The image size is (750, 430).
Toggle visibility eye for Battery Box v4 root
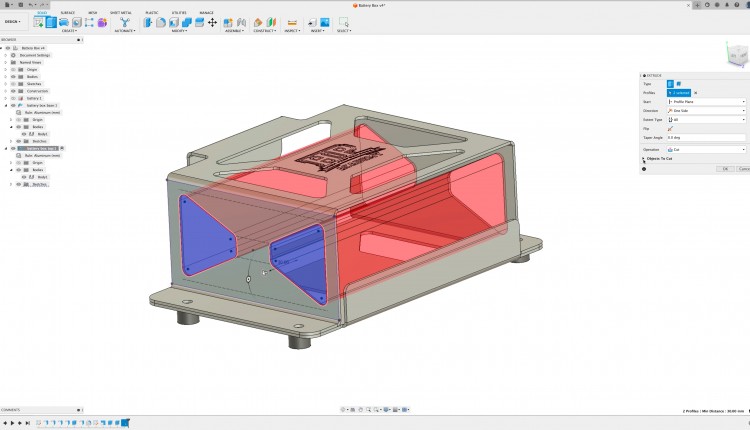click(x=8, y=48)
